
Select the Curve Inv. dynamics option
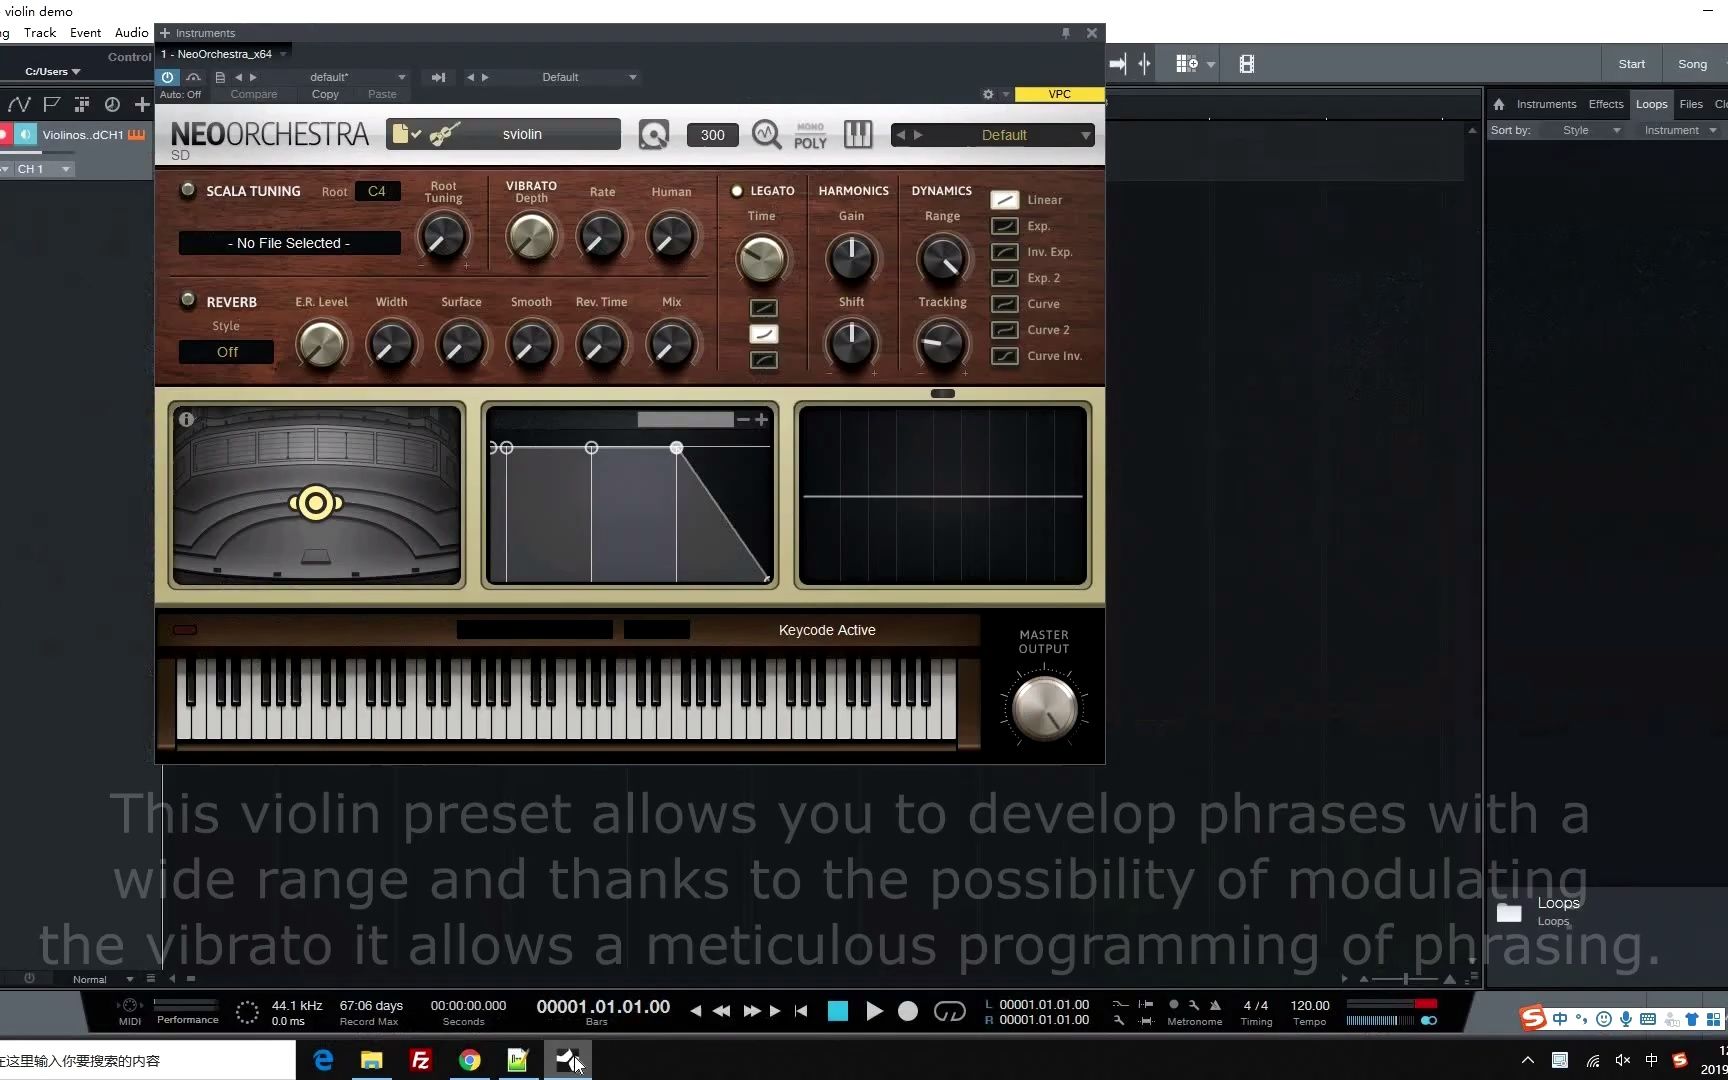click(x=1005, y=356)
